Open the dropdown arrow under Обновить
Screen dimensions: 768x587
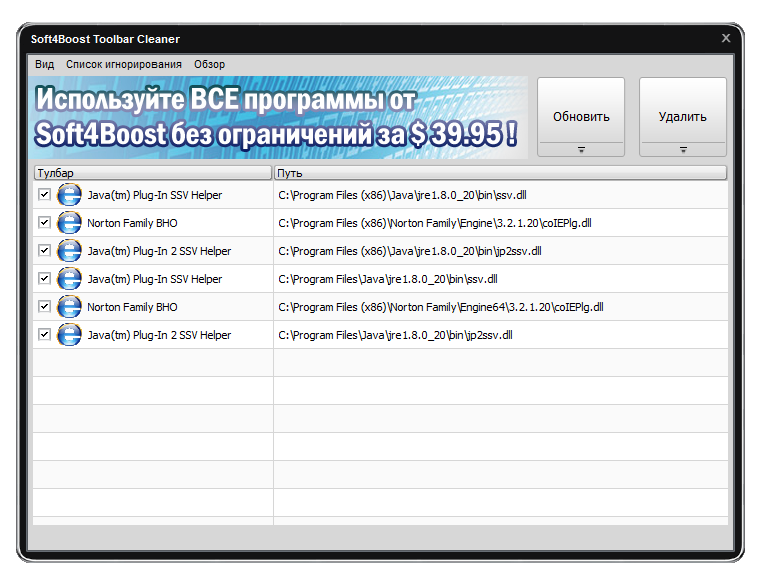[581, 149]
